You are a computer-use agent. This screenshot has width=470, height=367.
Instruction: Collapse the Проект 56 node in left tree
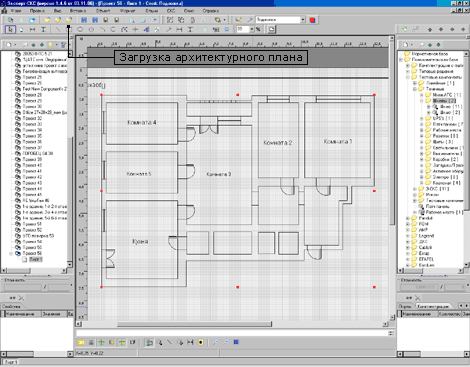pos(11,253)
